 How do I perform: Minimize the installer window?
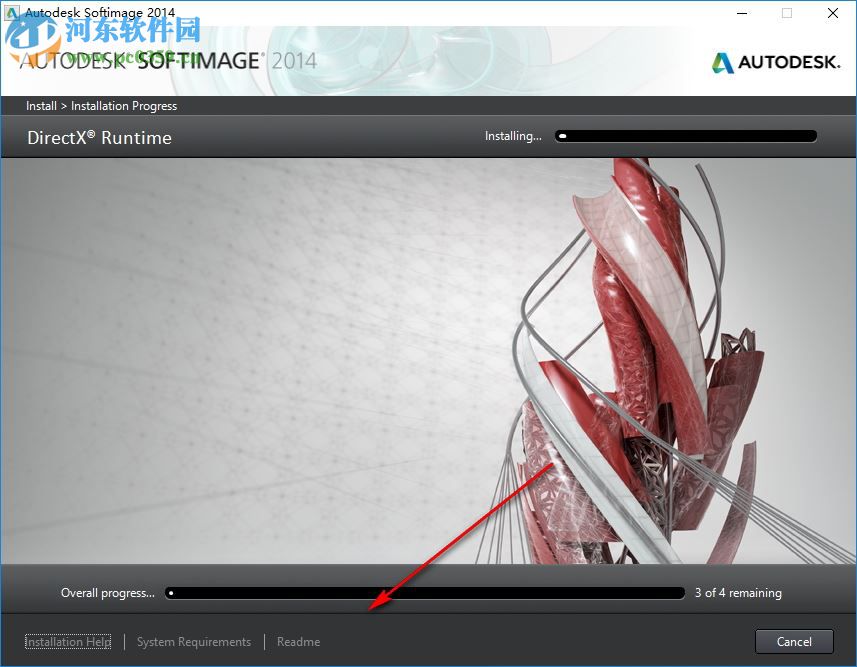click(741, 13)
